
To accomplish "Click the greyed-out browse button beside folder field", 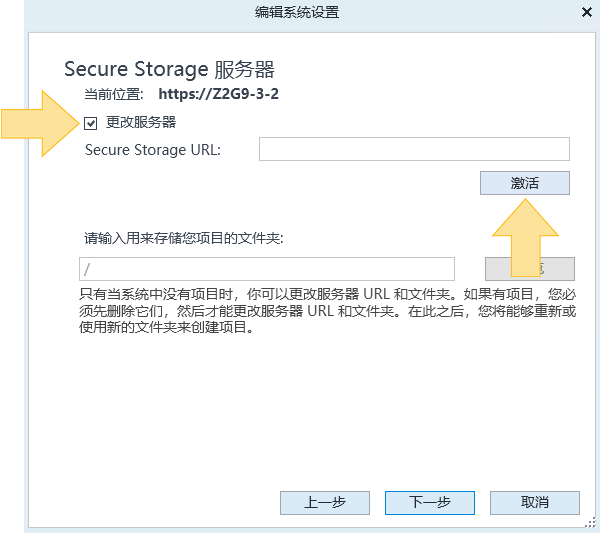I will [x=530, y=269].
